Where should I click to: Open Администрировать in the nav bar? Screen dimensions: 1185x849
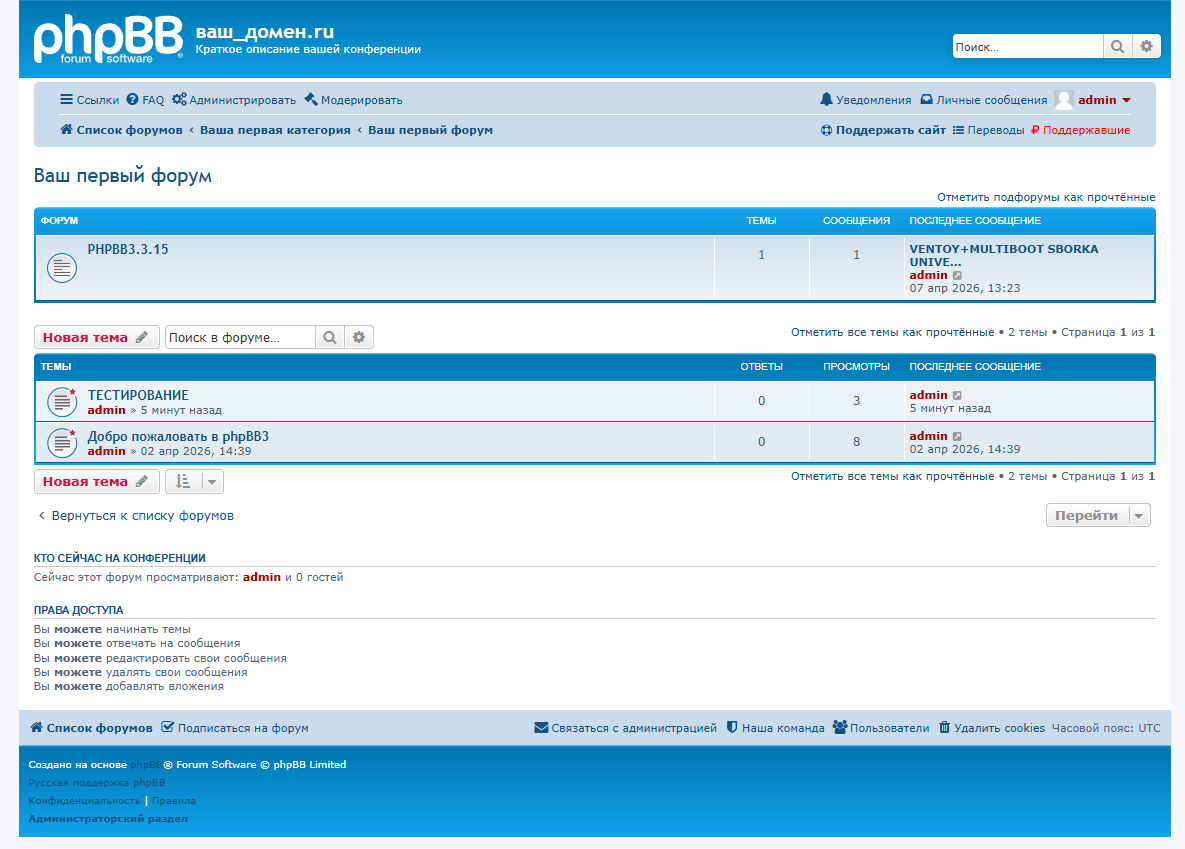coord(234,100)
